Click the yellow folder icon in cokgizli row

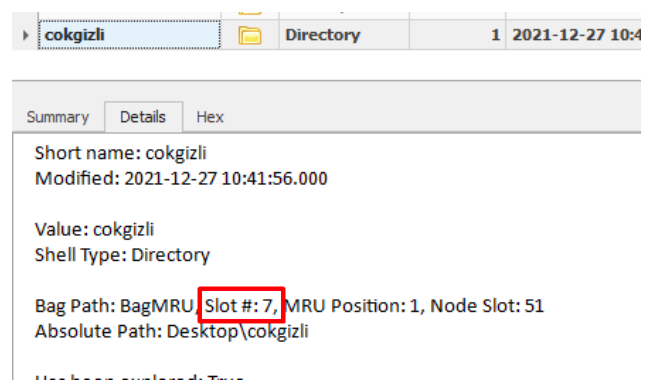pos(250,35)
